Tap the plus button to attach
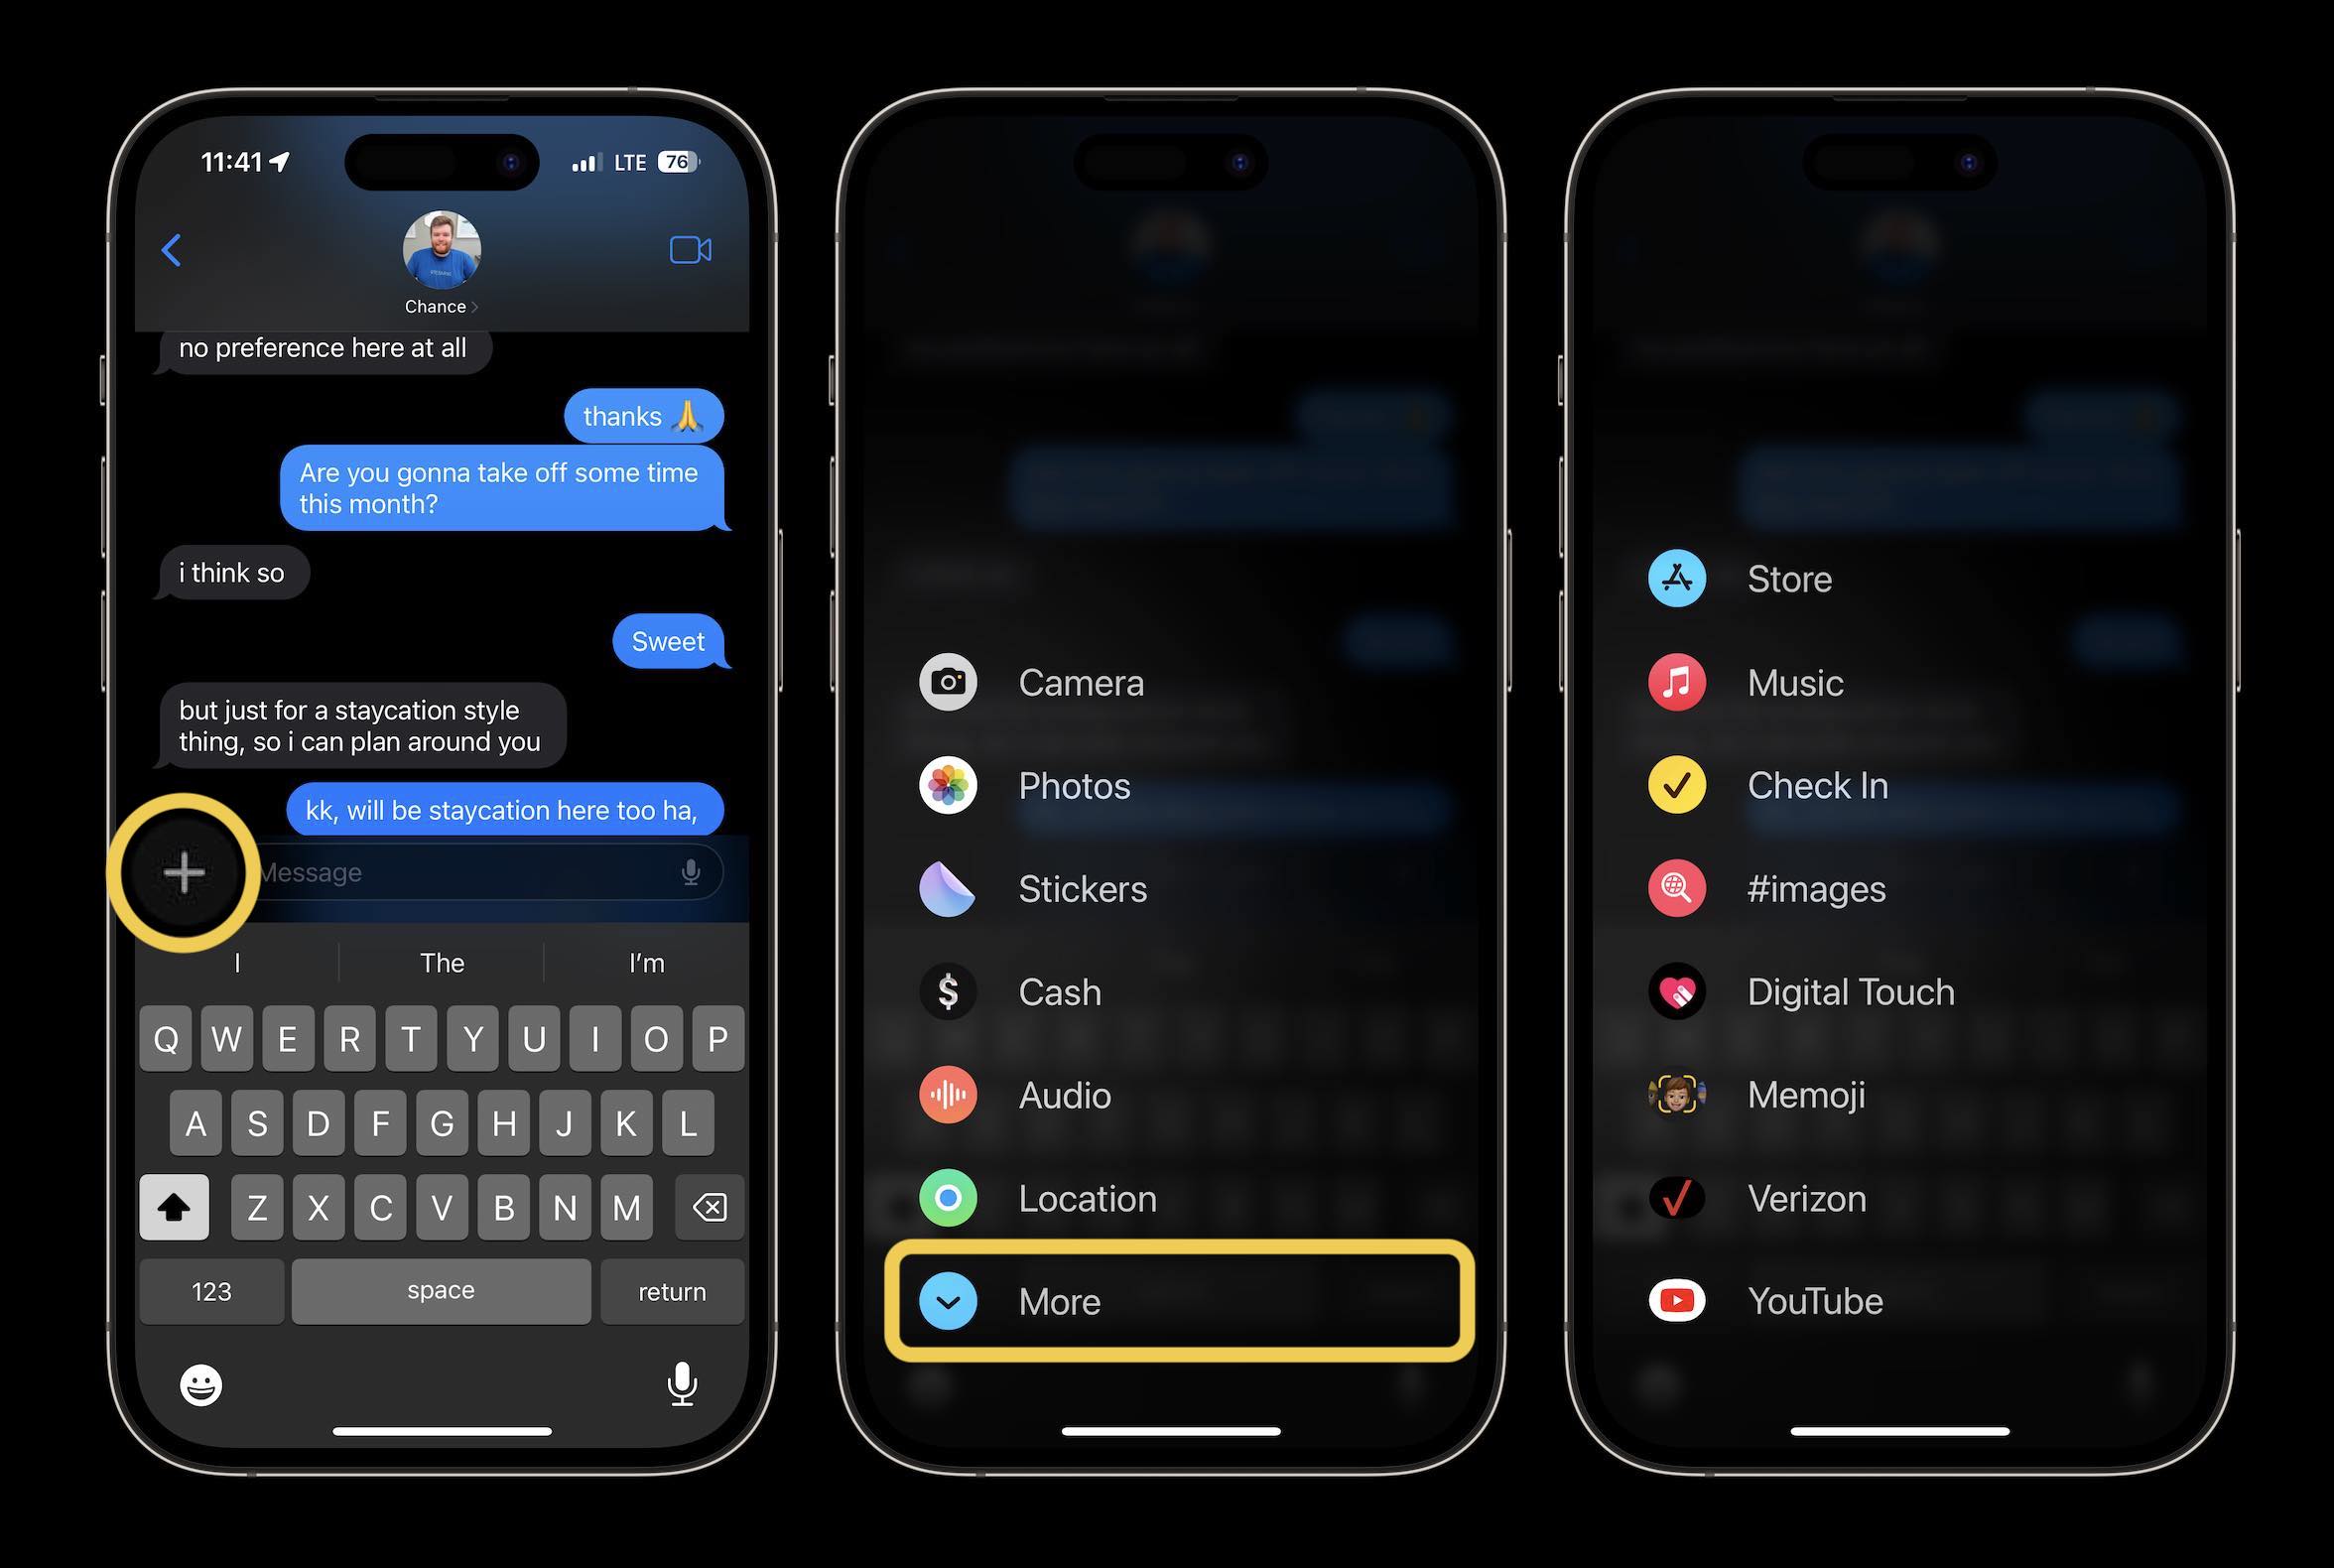 tap(182, 871)
